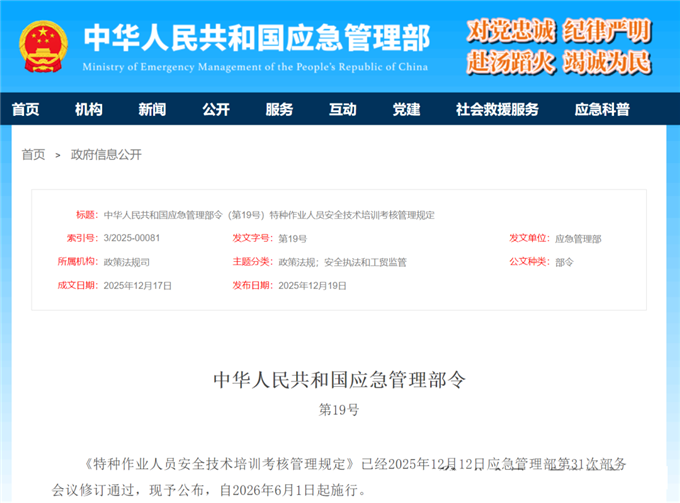Go to the 新闻 section

152,110
